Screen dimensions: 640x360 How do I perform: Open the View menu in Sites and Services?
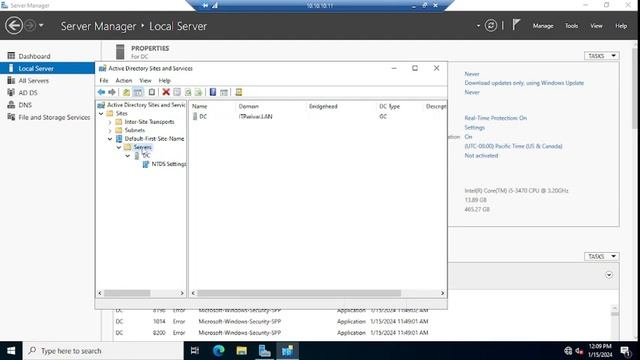[x=145, y=80]
